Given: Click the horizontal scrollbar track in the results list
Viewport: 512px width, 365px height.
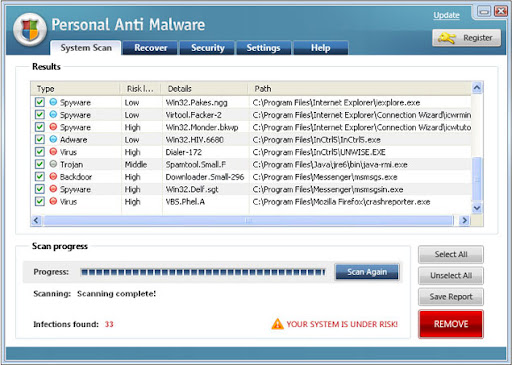Looking at the screenshot, I should pos(248,220).
